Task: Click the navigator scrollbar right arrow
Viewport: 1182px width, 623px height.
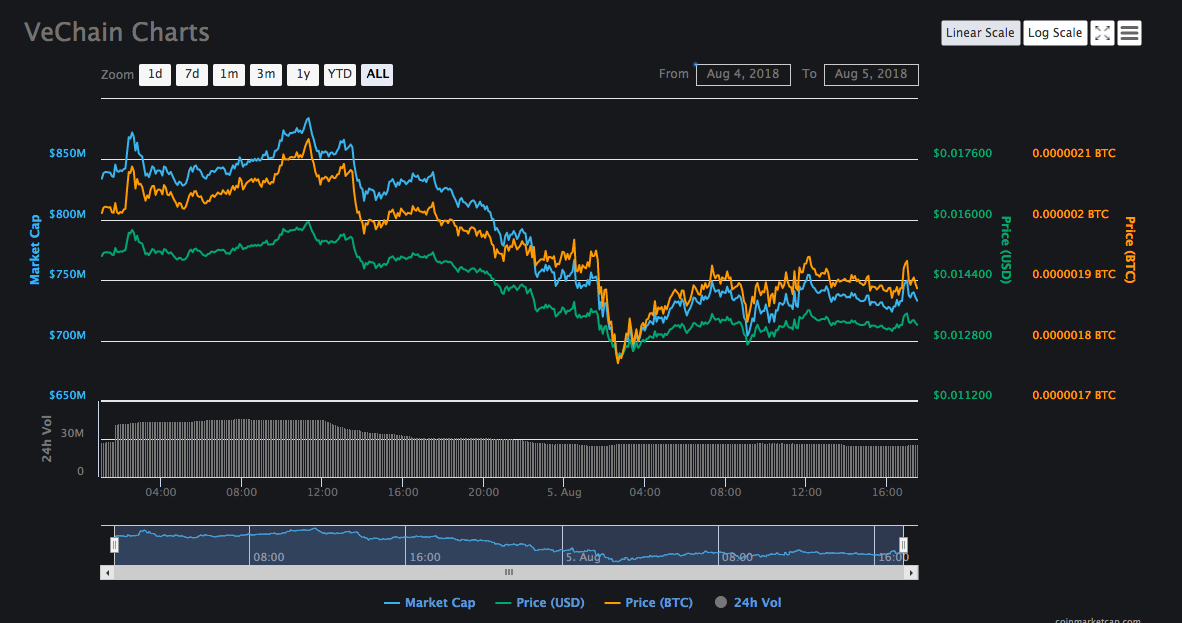Action: pyautogui.click(x=911, y=572)
